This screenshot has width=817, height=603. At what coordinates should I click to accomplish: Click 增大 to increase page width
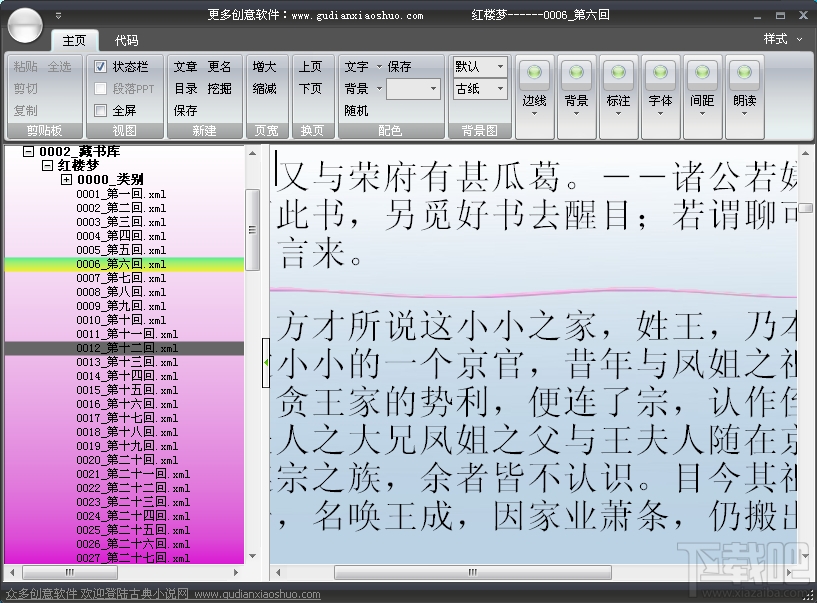pyautogui.click(x=265, y=67)
